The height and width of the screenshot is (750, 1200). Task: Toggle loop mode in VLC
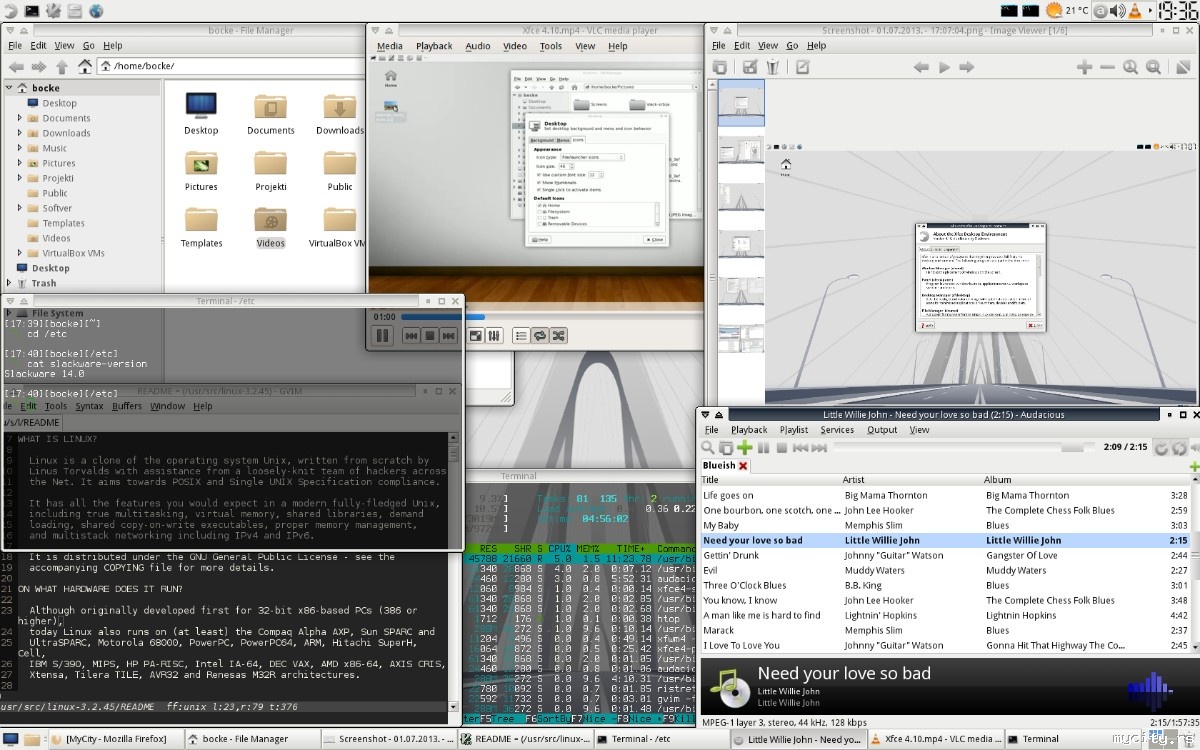point(540,336)
